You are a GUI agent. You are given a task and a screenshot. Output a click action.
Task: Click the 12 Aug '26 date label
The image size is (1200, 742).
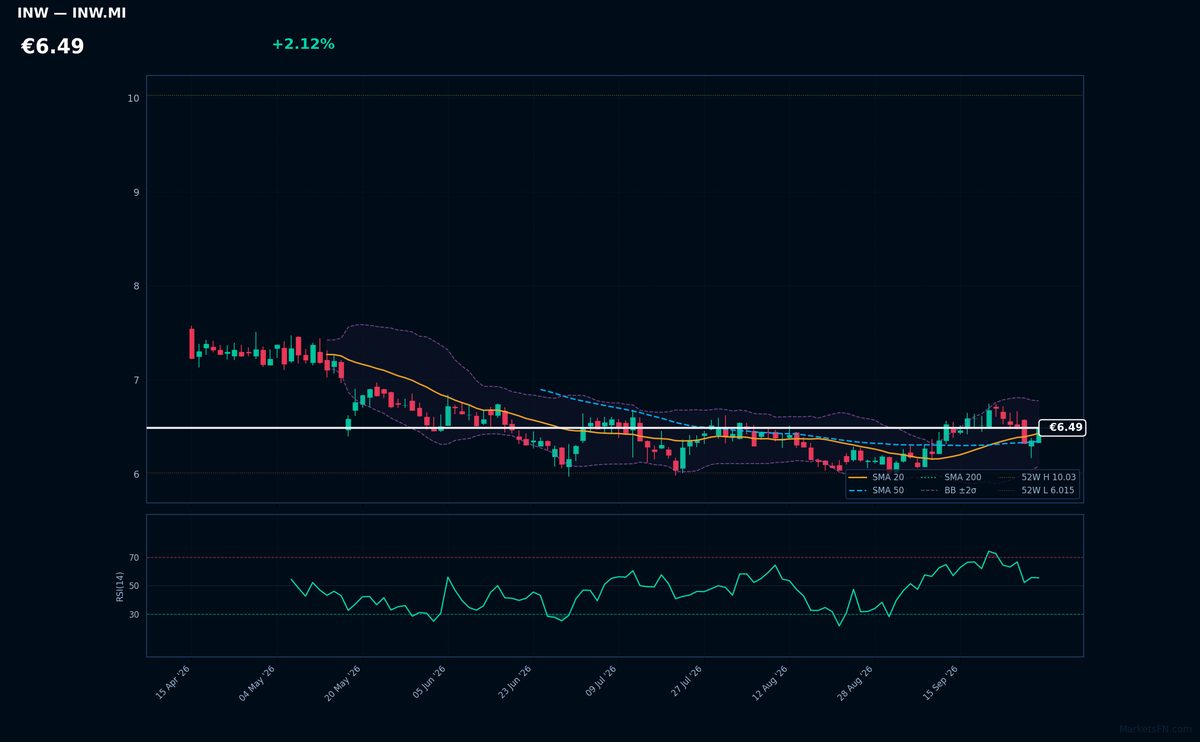tap(769, 682)
